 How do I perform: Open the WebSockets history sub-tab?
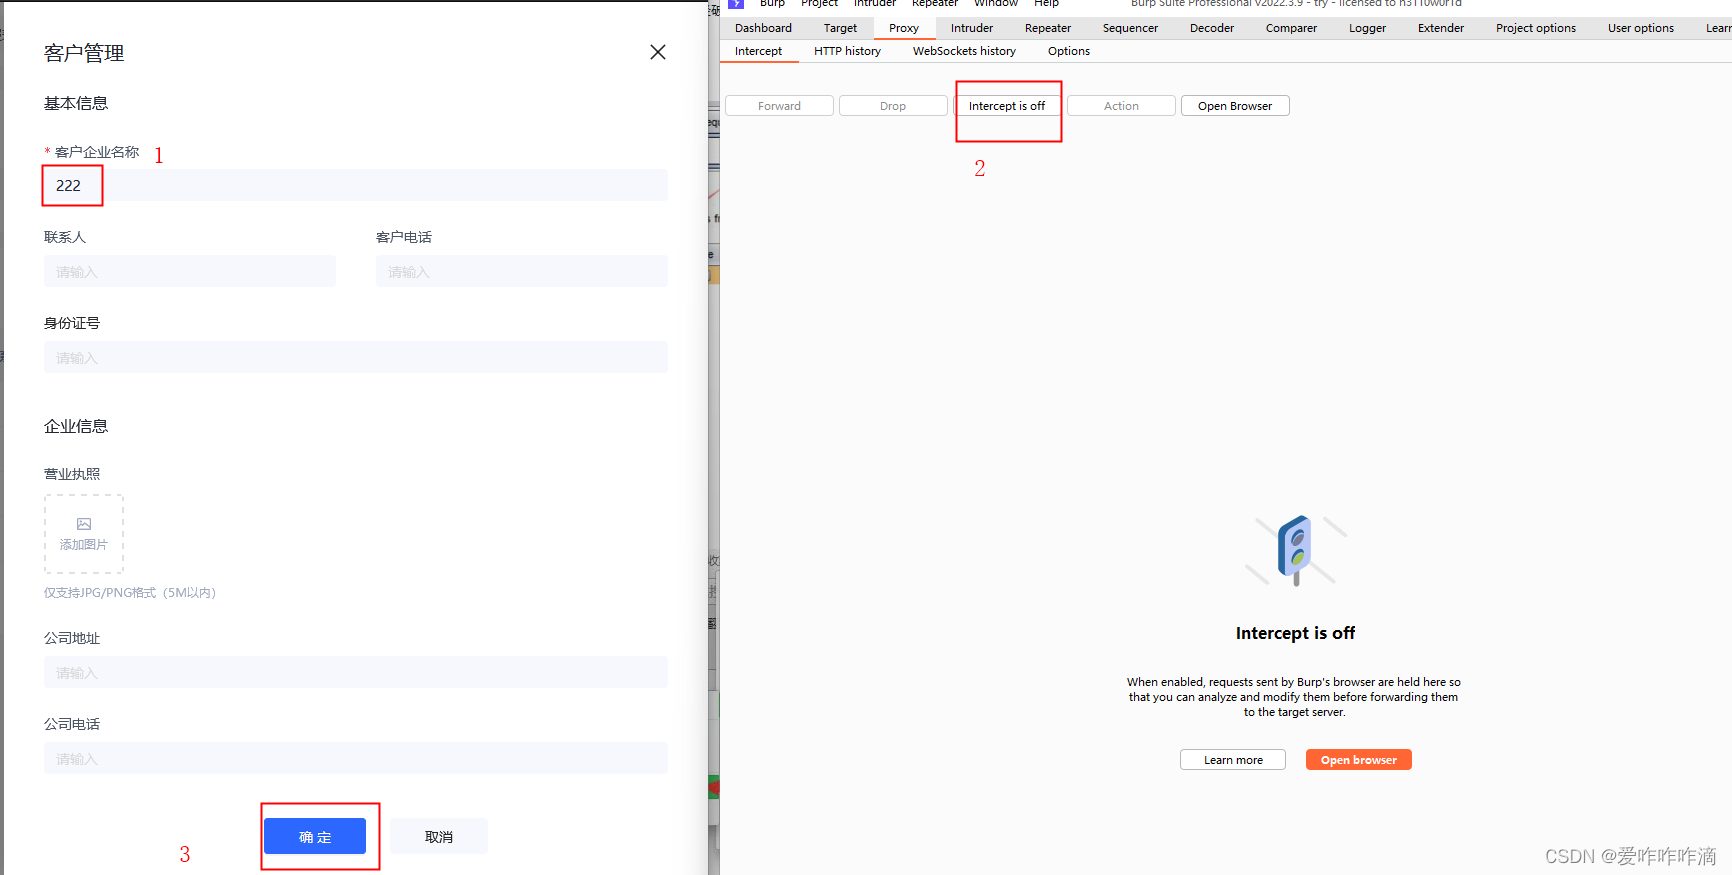pyautogui.click(x=964, y=51)
